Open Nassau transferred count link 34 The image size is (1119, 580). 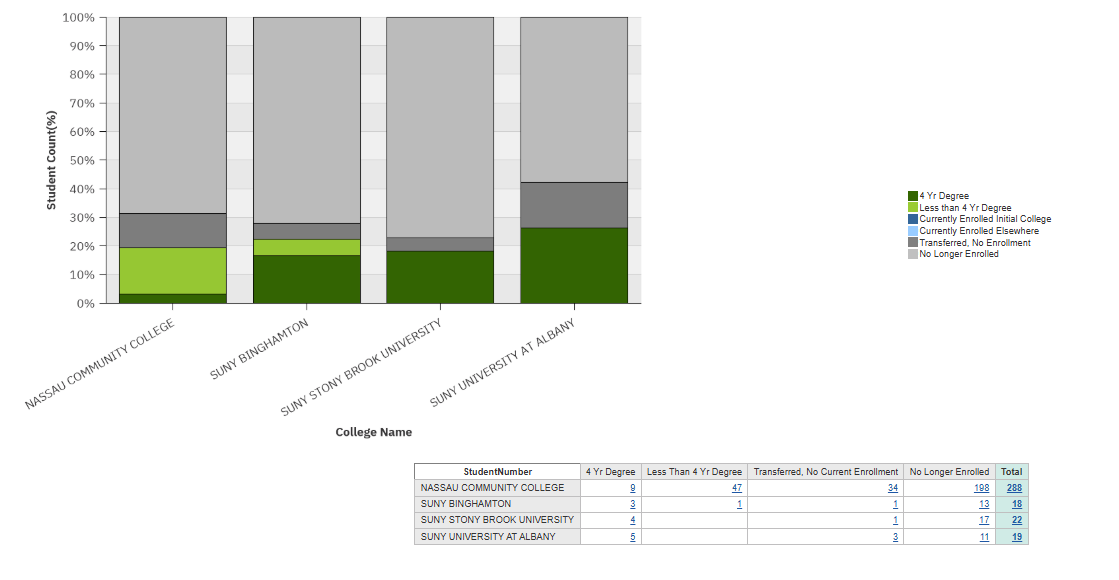pyautogui.click(x=893, y=488)
